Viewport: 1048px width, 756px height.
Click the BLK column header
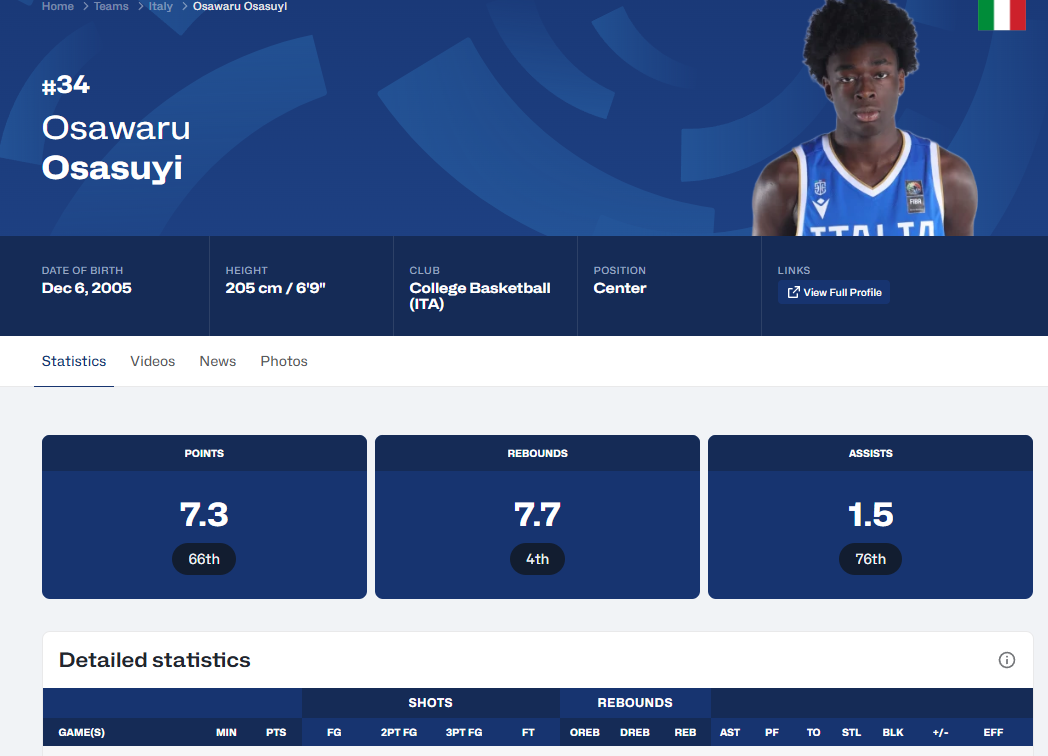[x=893, y=732]
